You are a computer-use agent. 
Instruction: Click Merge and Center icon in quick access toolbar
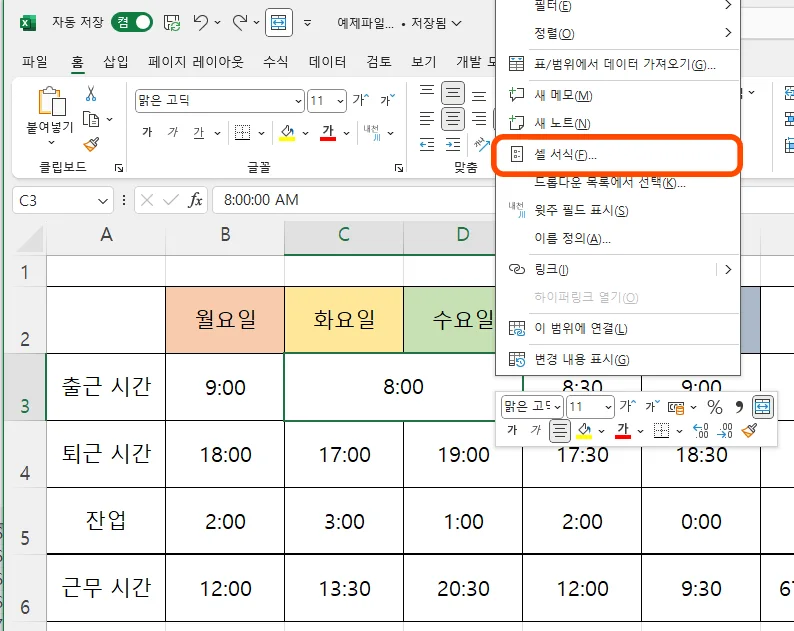pos(279,23)
